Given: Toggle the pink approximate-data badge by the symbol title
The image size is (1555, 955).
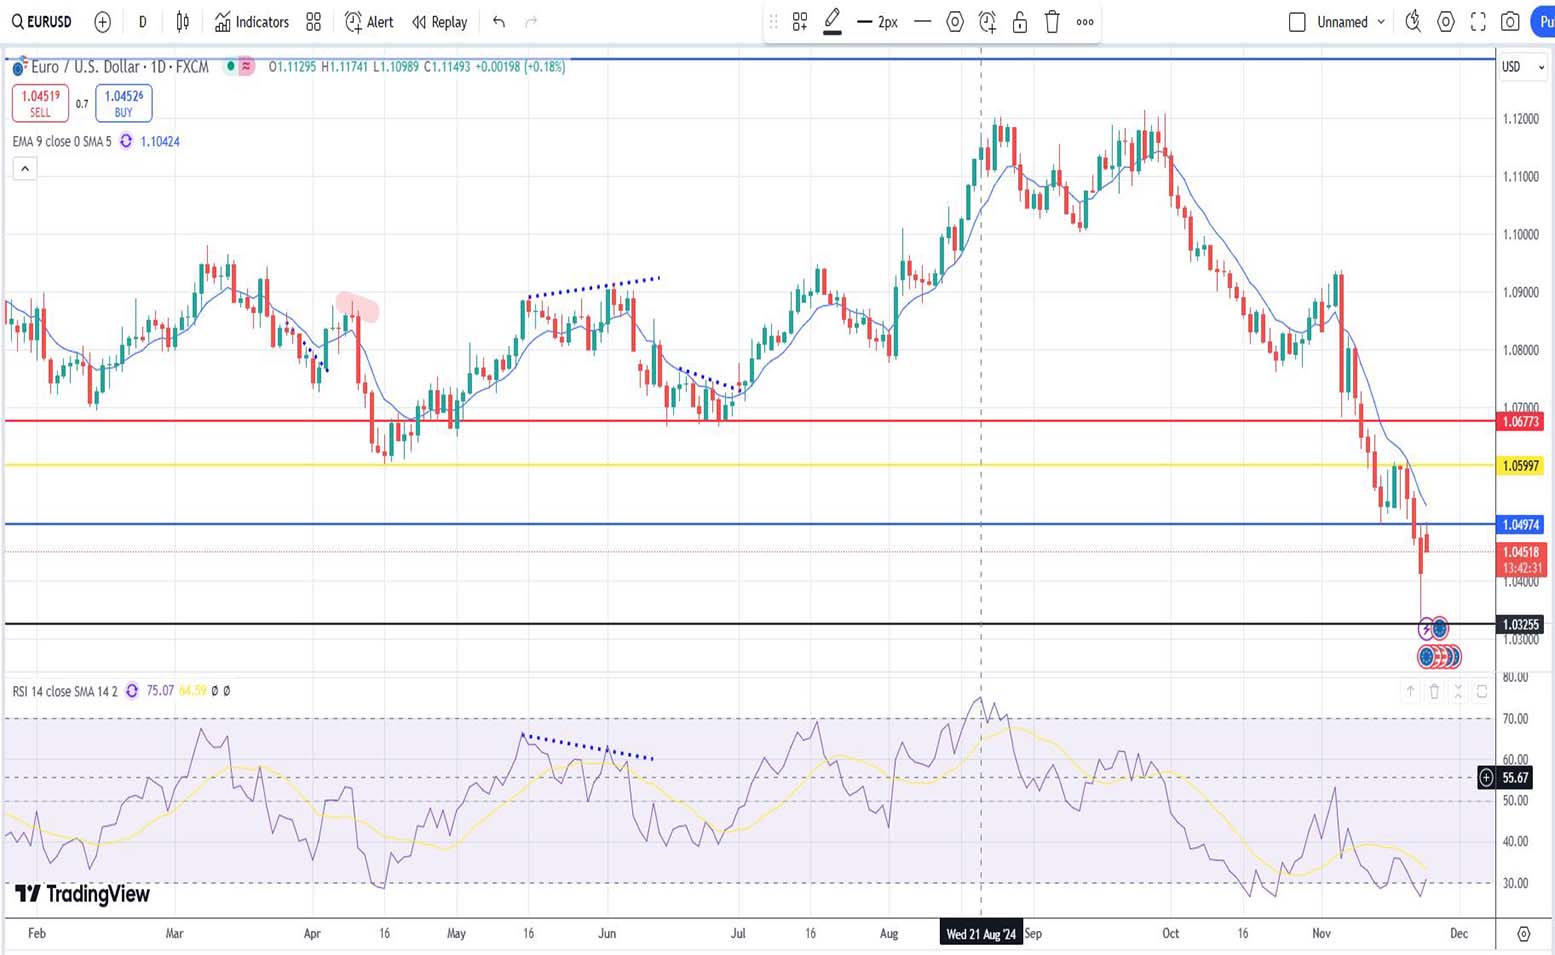Looking at the screenshot, I should tap(246, 67).
